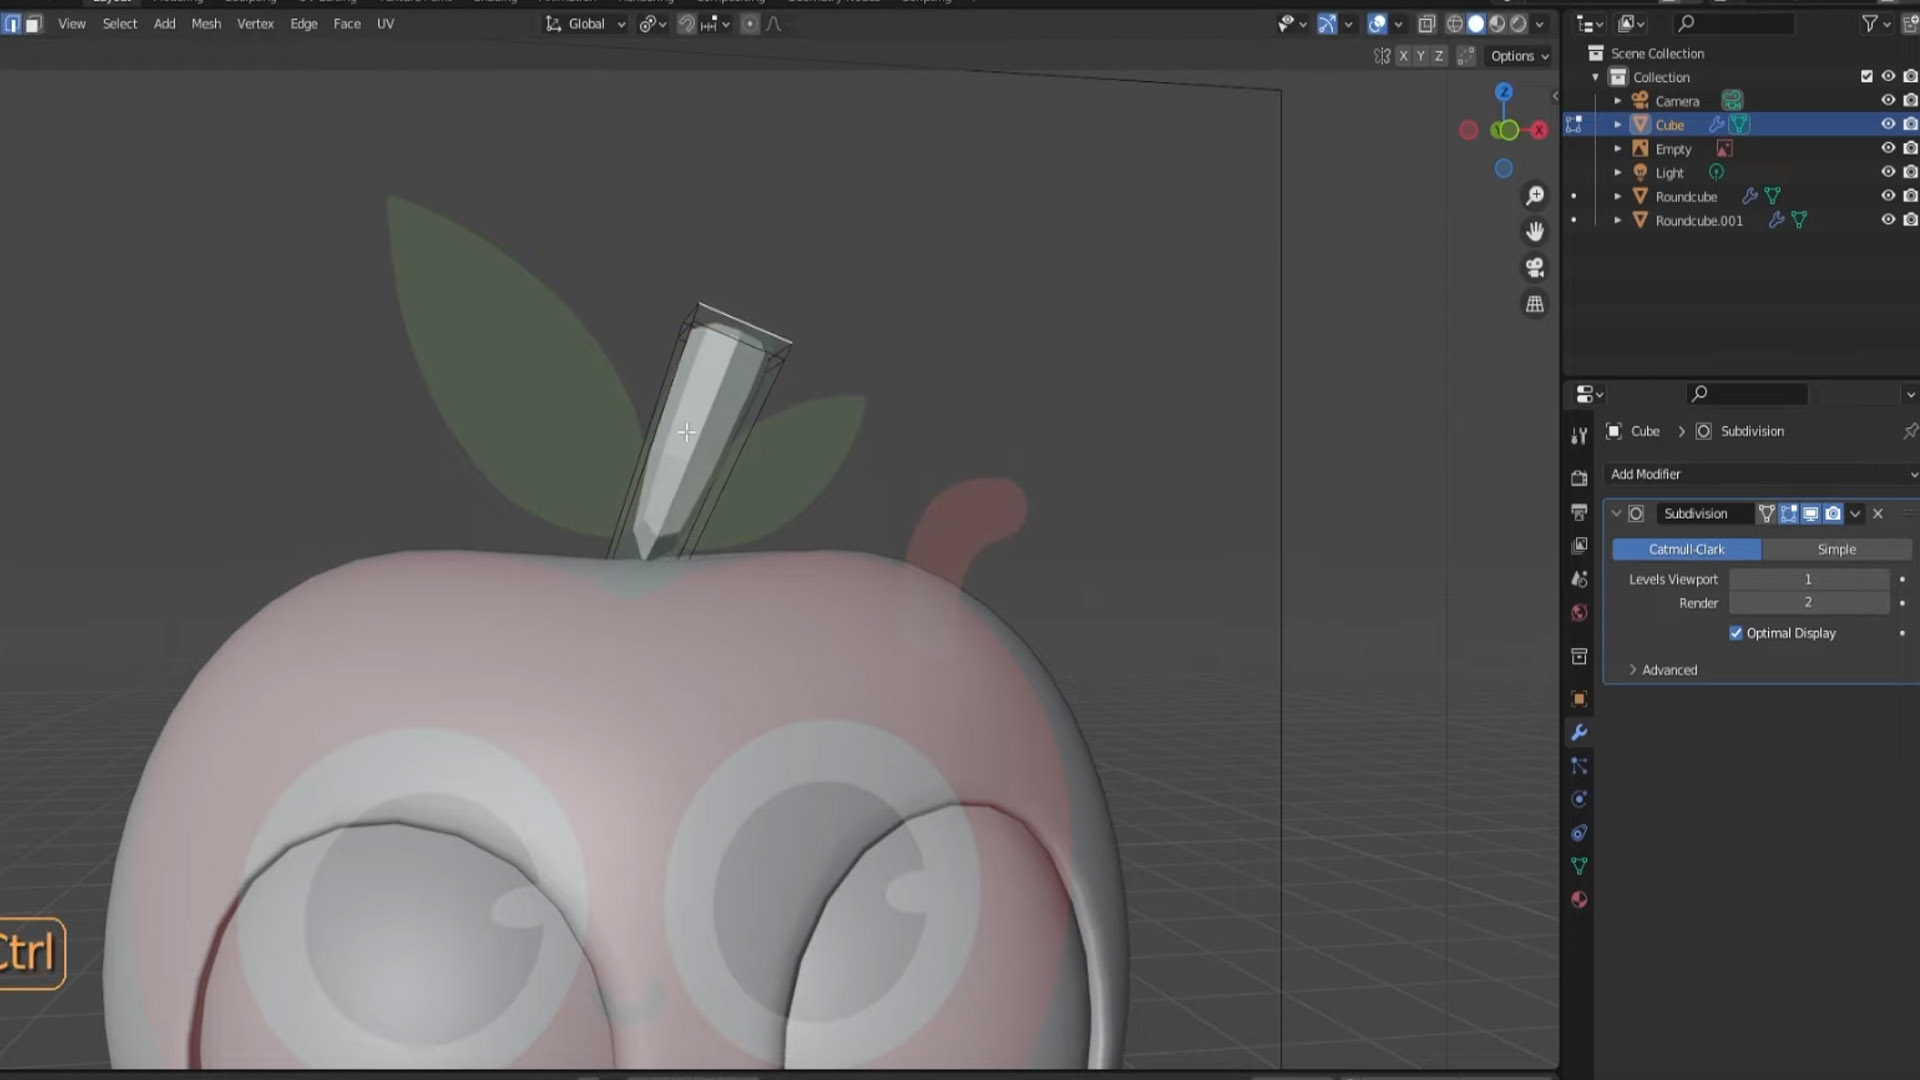
Task: Toggle Optimal Display checkbox
Action: 1737,632
